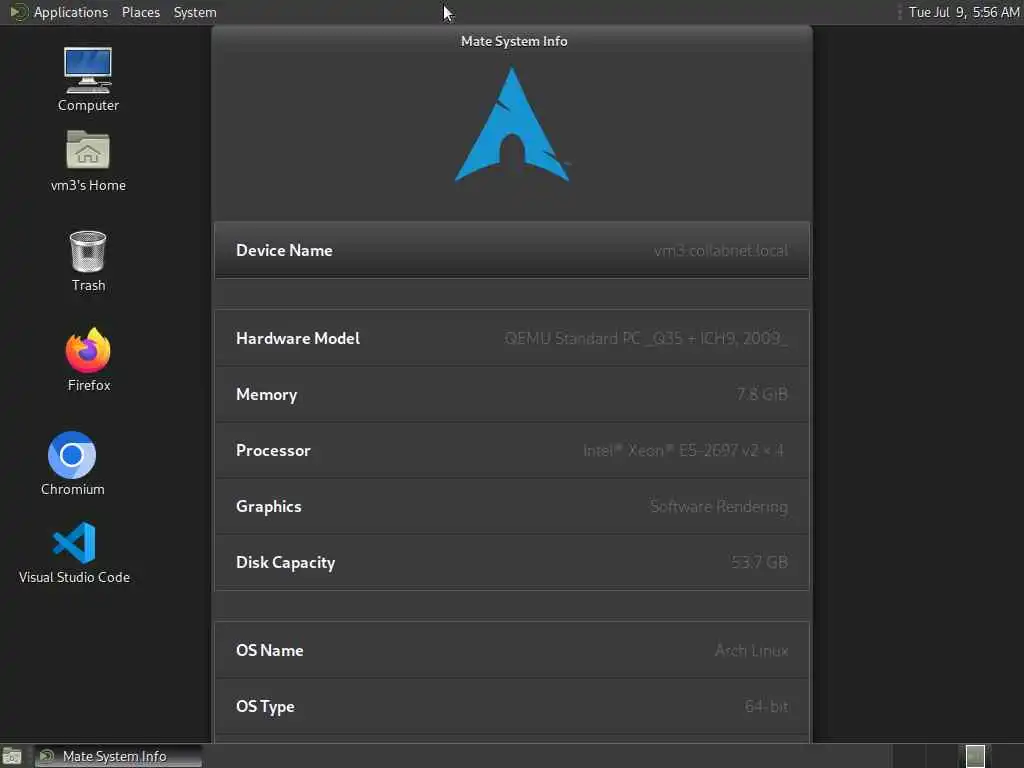
Task: Select the 53.7 GB disk value
Action: tap(759, 562)
